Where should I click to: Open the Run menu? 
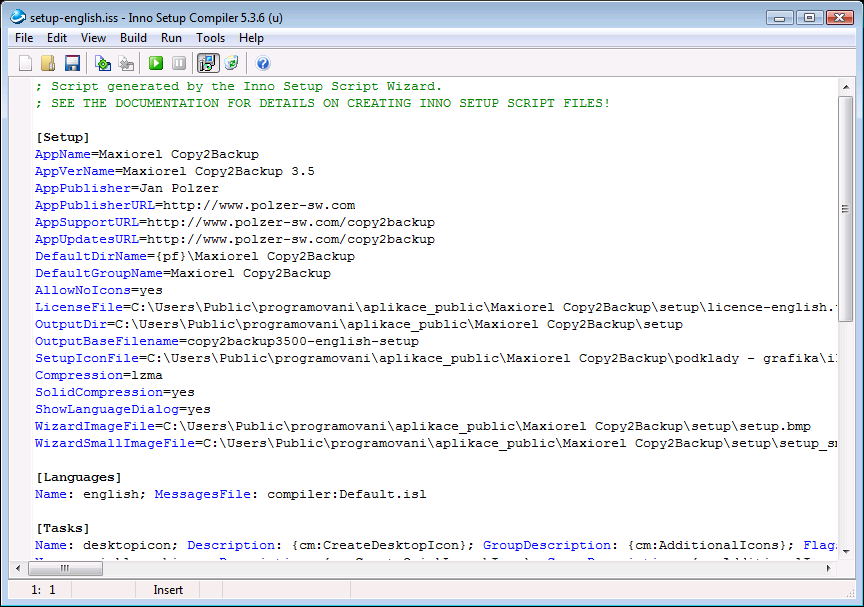click(171, 38)
